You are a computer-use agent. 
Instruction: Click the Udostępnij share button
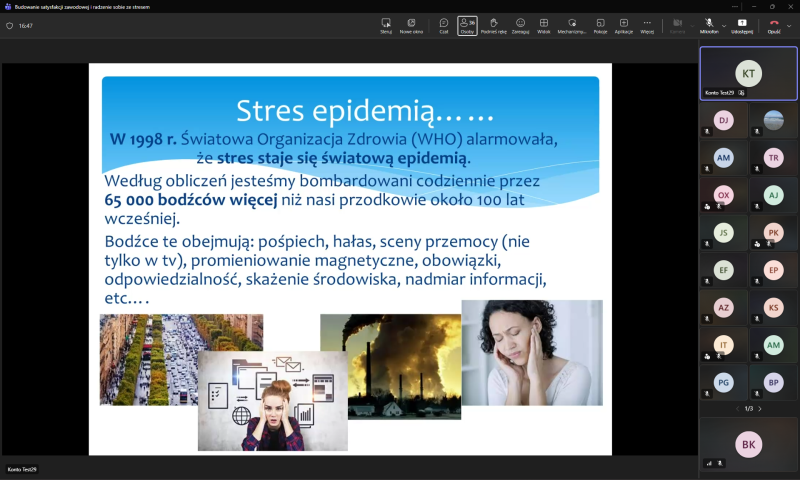[742, 25]
